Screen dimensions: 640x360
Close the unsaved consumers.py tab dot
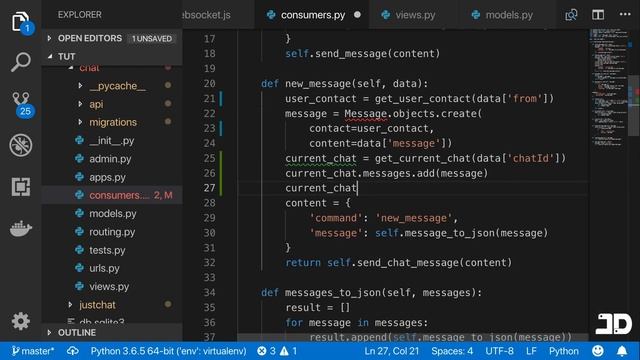click(357, 15)
